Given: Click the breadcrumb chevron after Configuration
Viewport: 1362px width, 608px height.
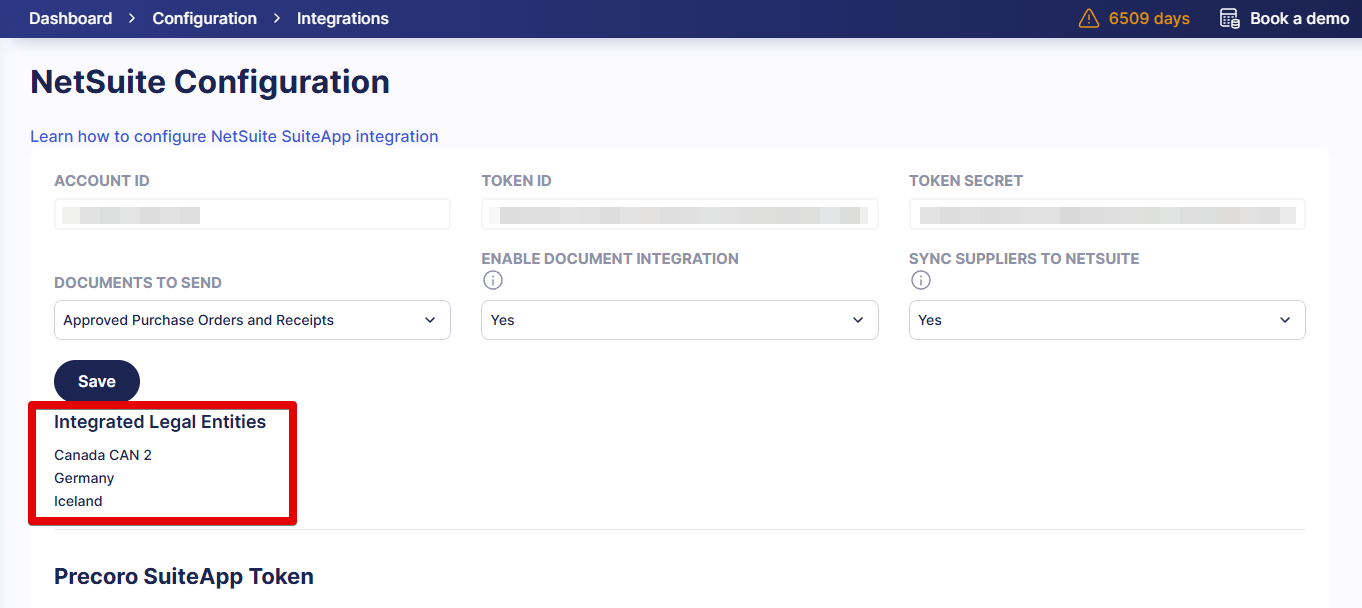Looking at the screenshot, I should [x=277, y=18].
